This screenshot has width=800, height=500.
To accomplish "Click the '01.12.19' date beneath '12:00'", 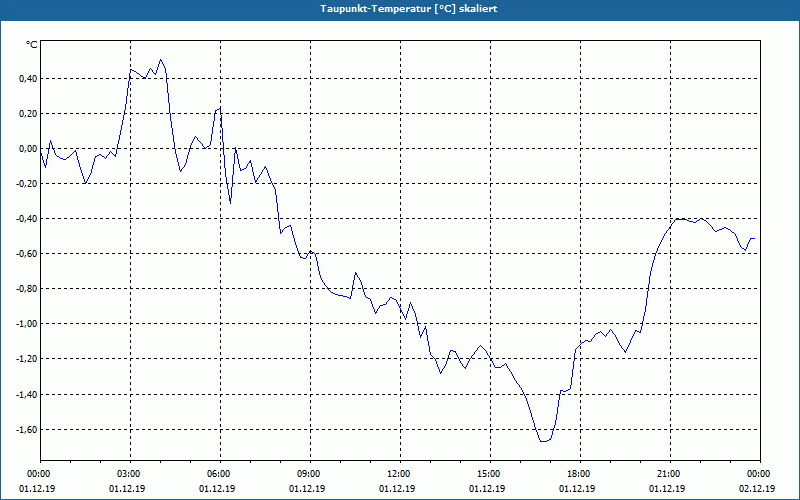I will (397, 489).
